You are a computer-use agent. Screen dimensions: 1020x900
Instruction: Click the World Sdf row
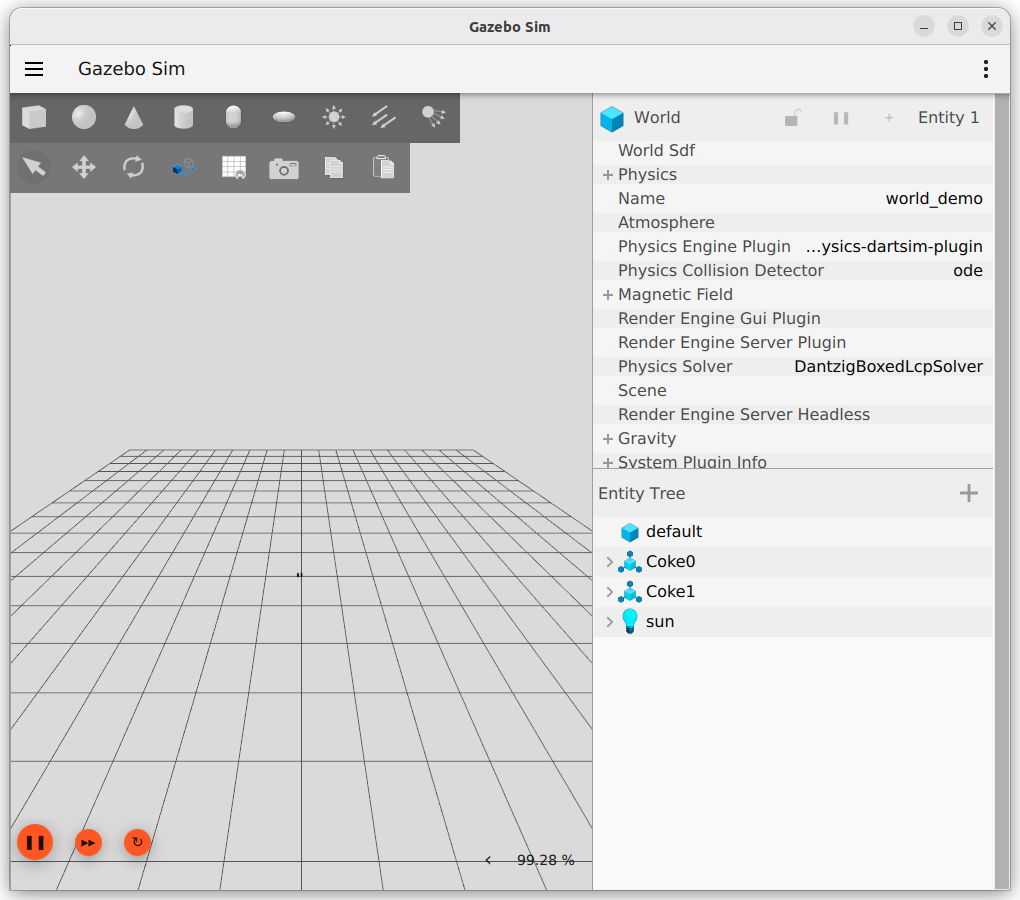click(x=793, y=151)
